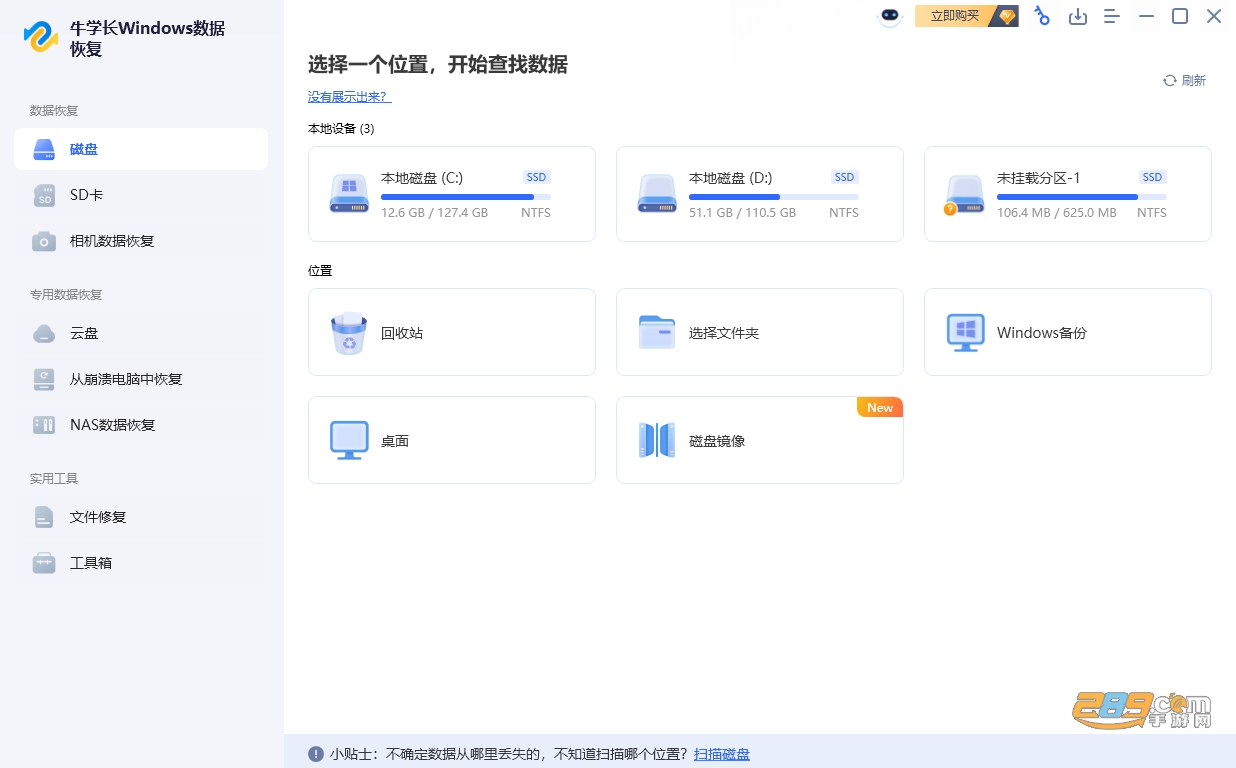Screen dimensions: 1236x768
Task: Open 工具箱 in sidebar
Action: click(x=141, y=563)
